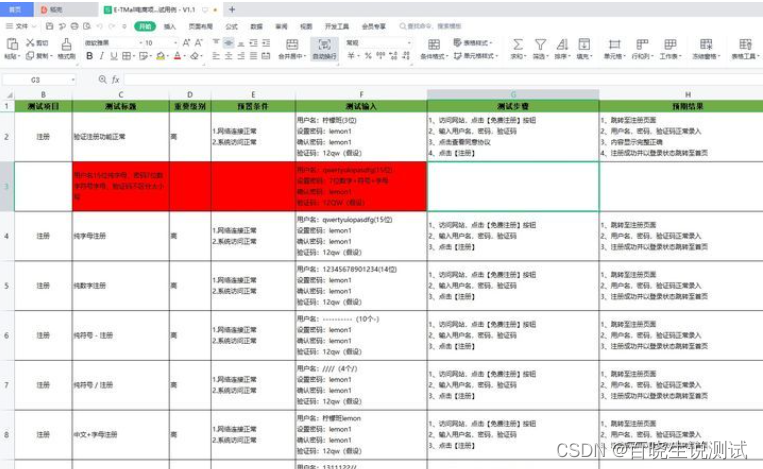Click the Fill down icon

(x=584, y=44)
